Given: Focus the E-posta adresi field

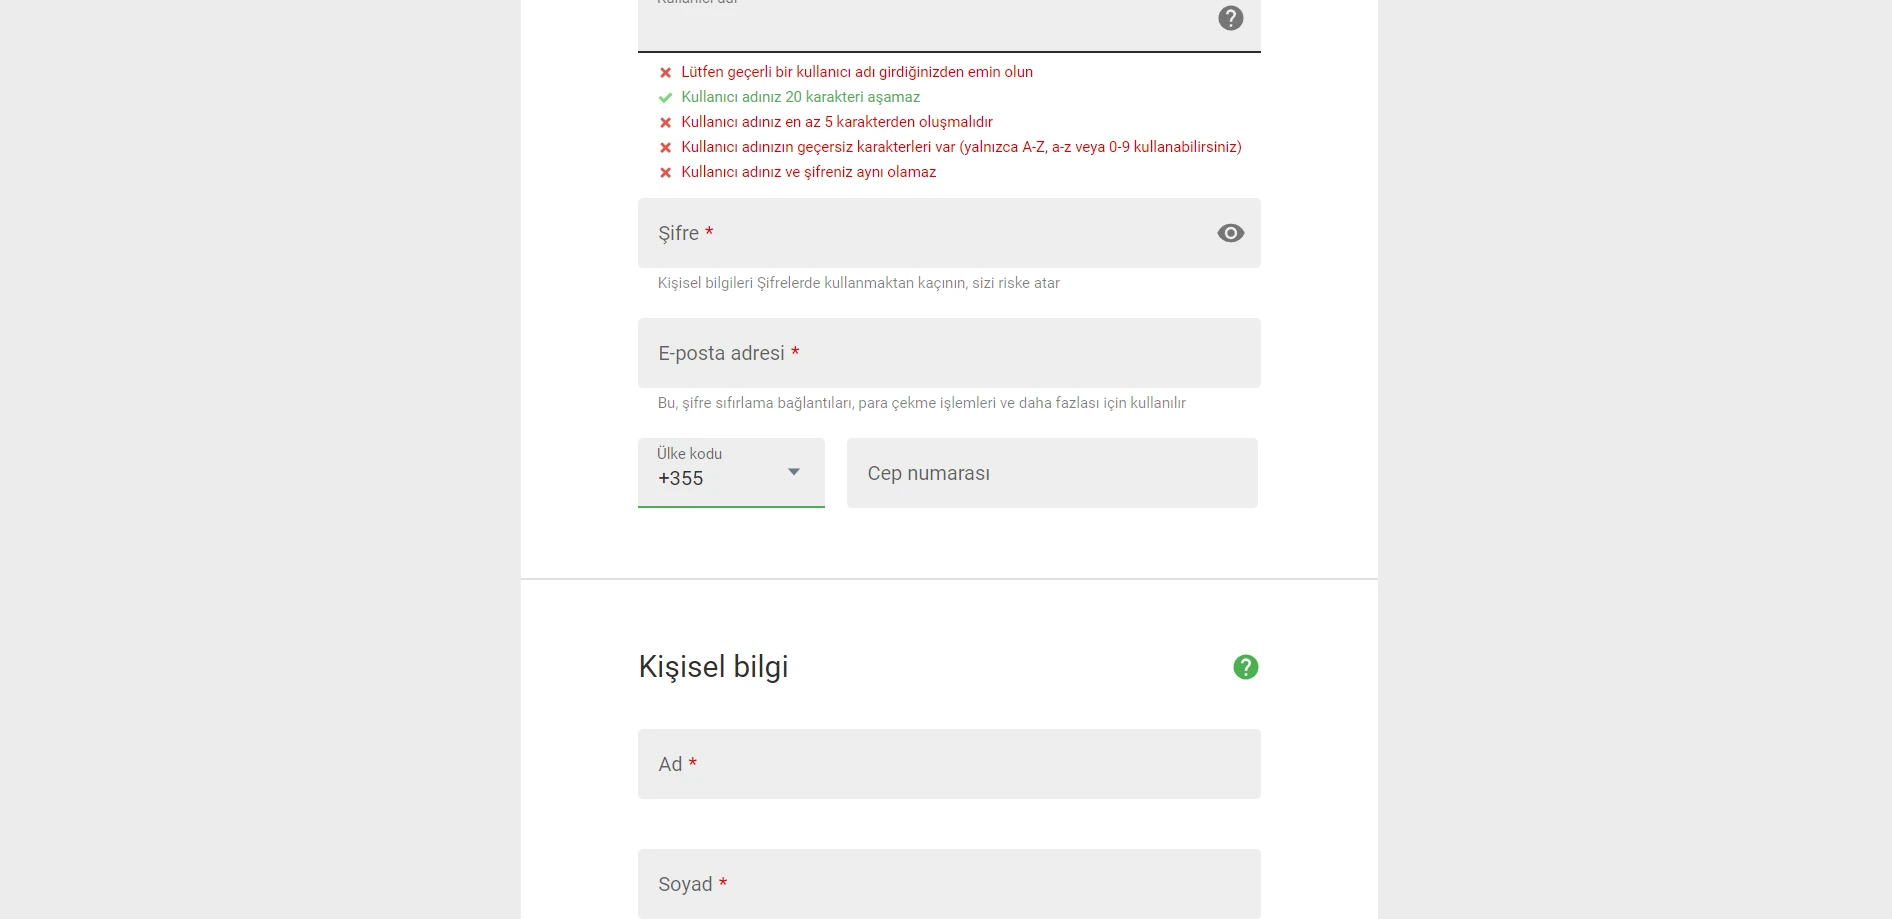Looking at the screenshot, I should pos(949,353).
